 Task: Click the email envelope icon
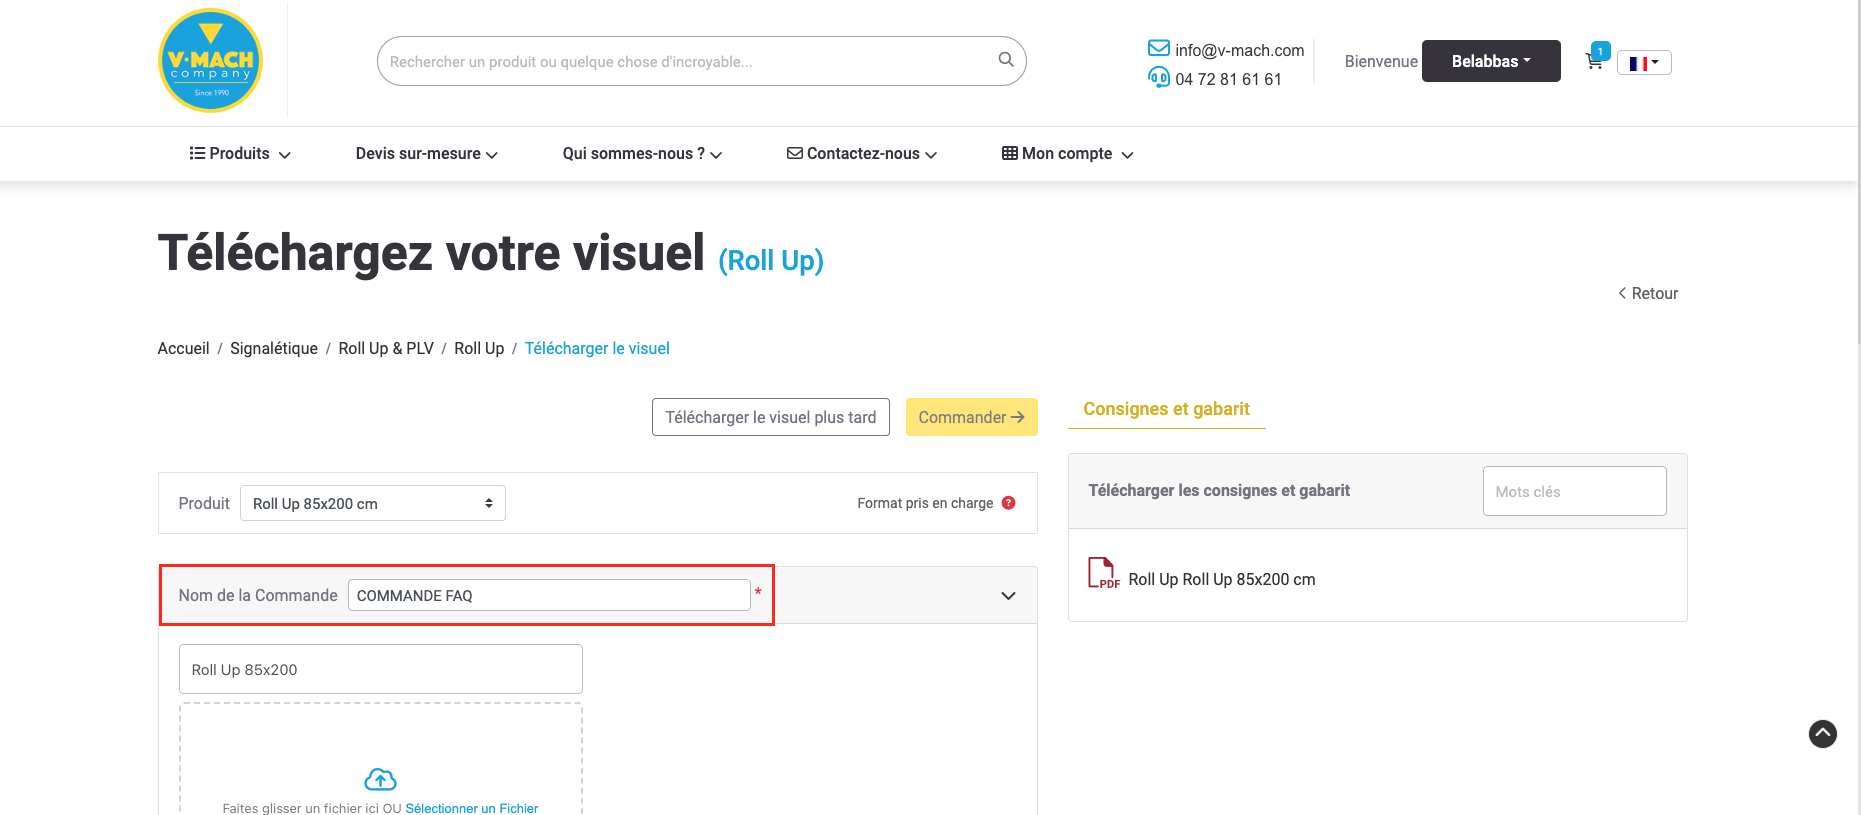pyautogui.click(x=1158, y=48)
